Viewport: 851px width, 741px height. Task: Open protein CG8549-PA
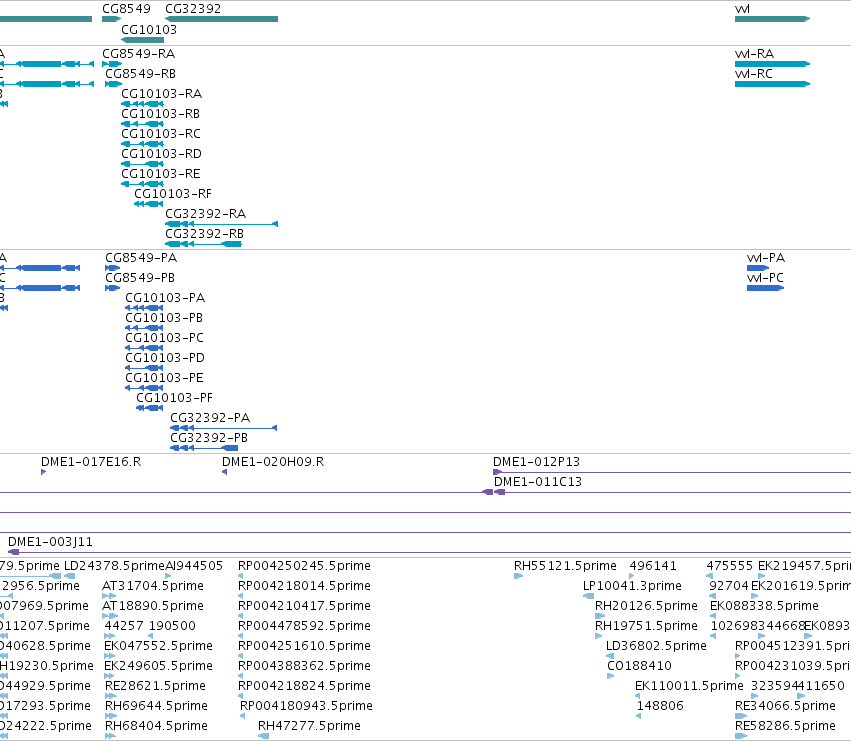tap(141, 258)
